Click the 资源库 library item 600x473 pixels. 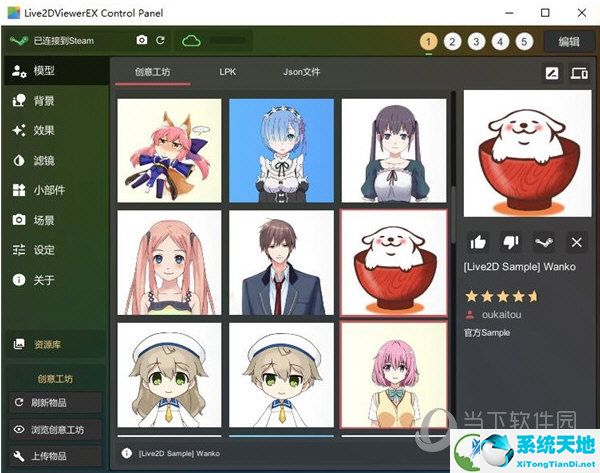[x=56, y=344]
